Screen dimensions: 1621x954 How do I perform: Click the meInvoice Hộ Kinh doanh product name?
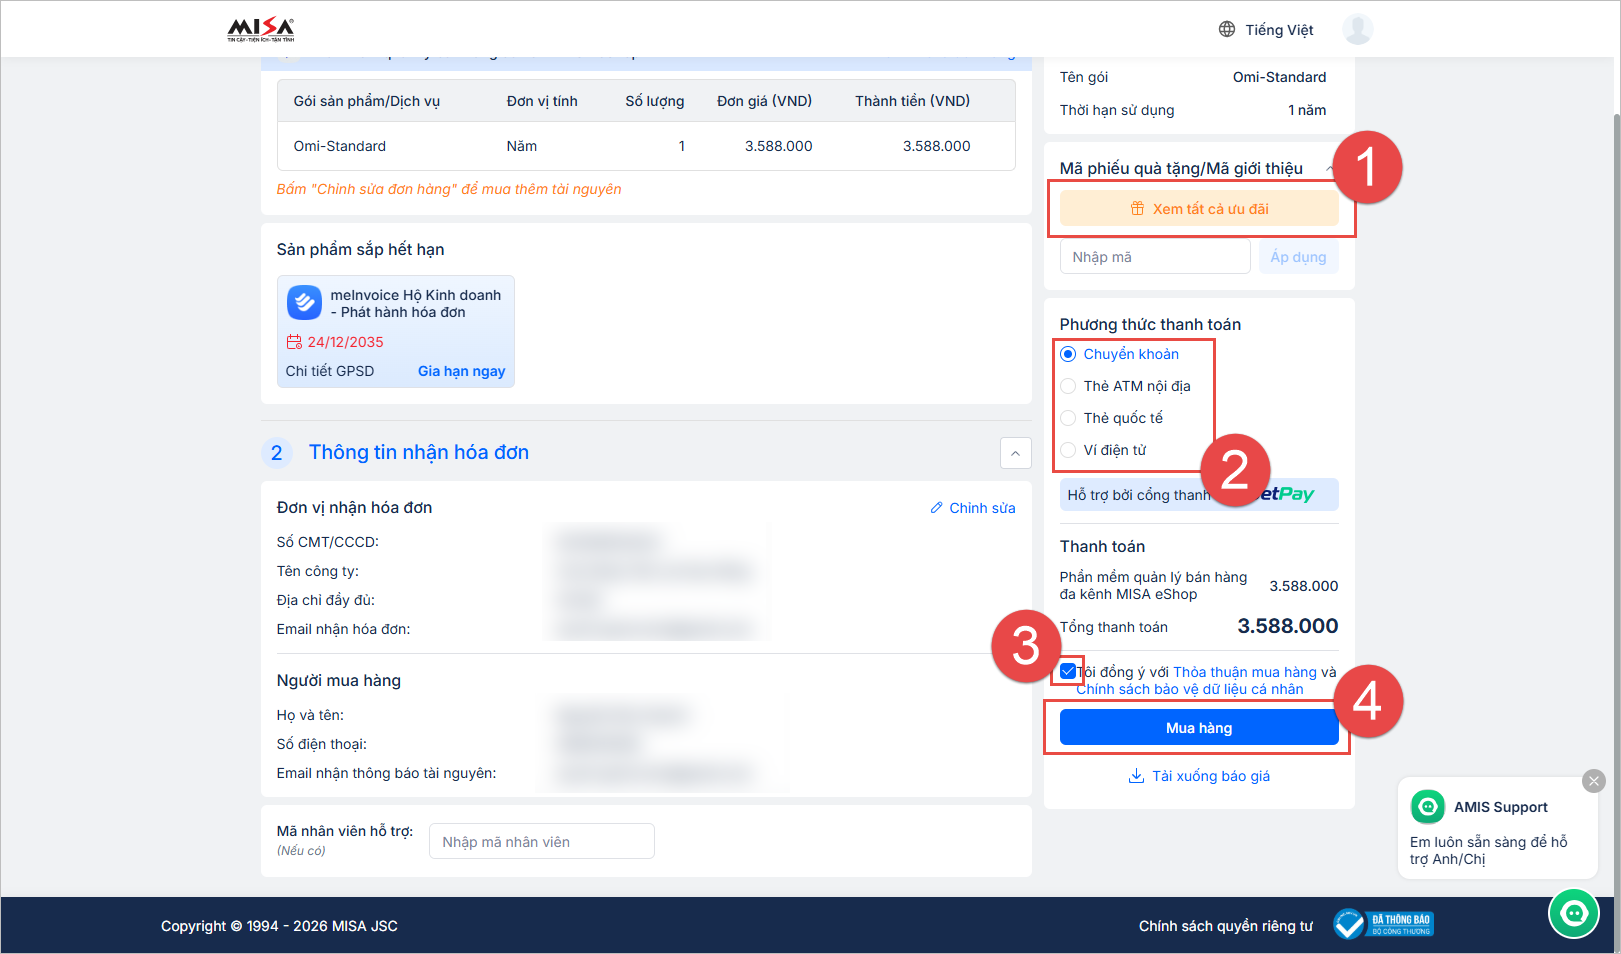(x=416, y=303)
